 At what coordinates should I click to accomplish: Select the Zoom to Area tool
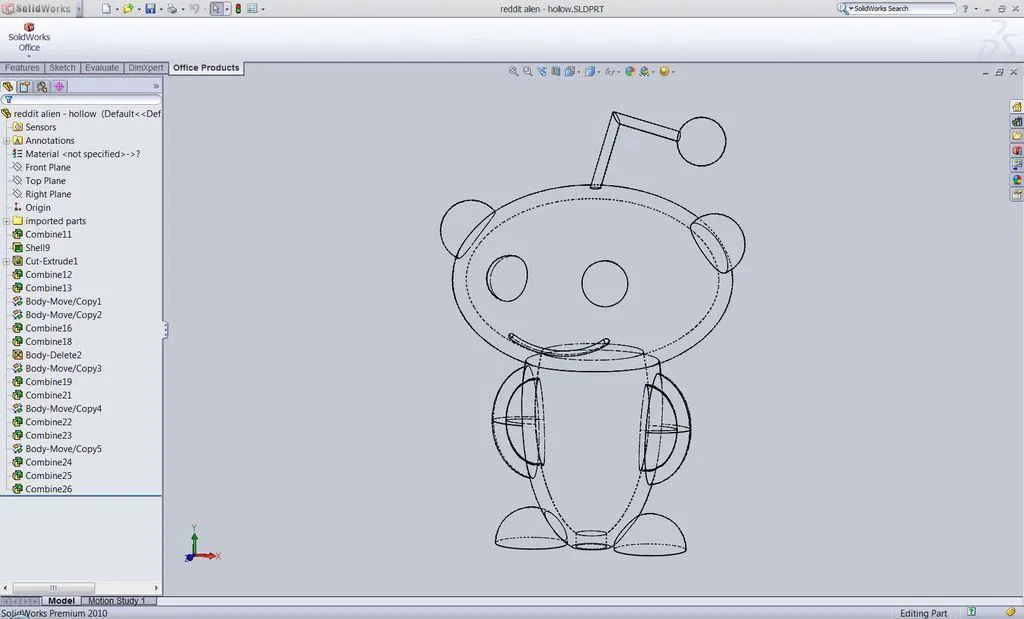[x=527, y=71]
